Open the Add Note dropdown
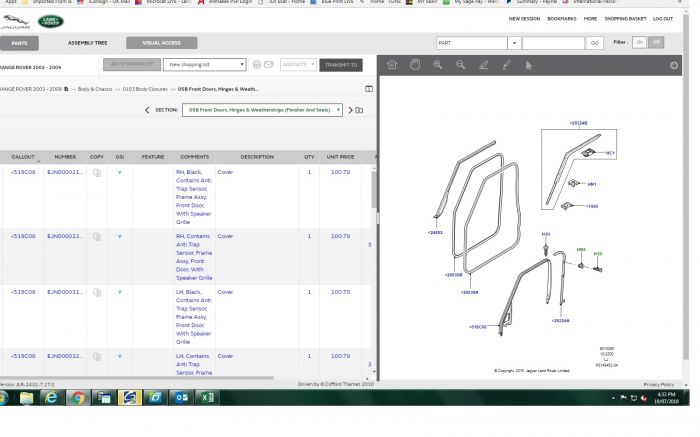 [x=298, y=65]
